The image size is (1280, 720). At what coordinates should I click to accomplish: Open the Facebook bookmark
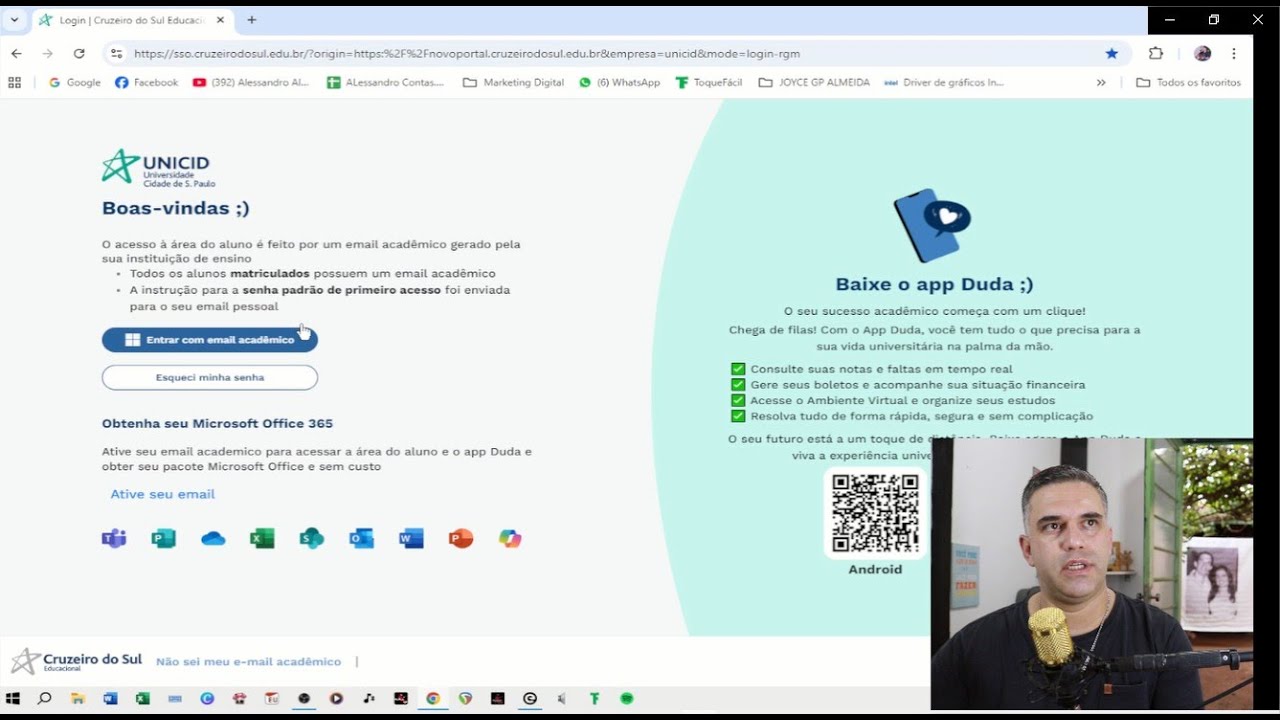[146, 82]
